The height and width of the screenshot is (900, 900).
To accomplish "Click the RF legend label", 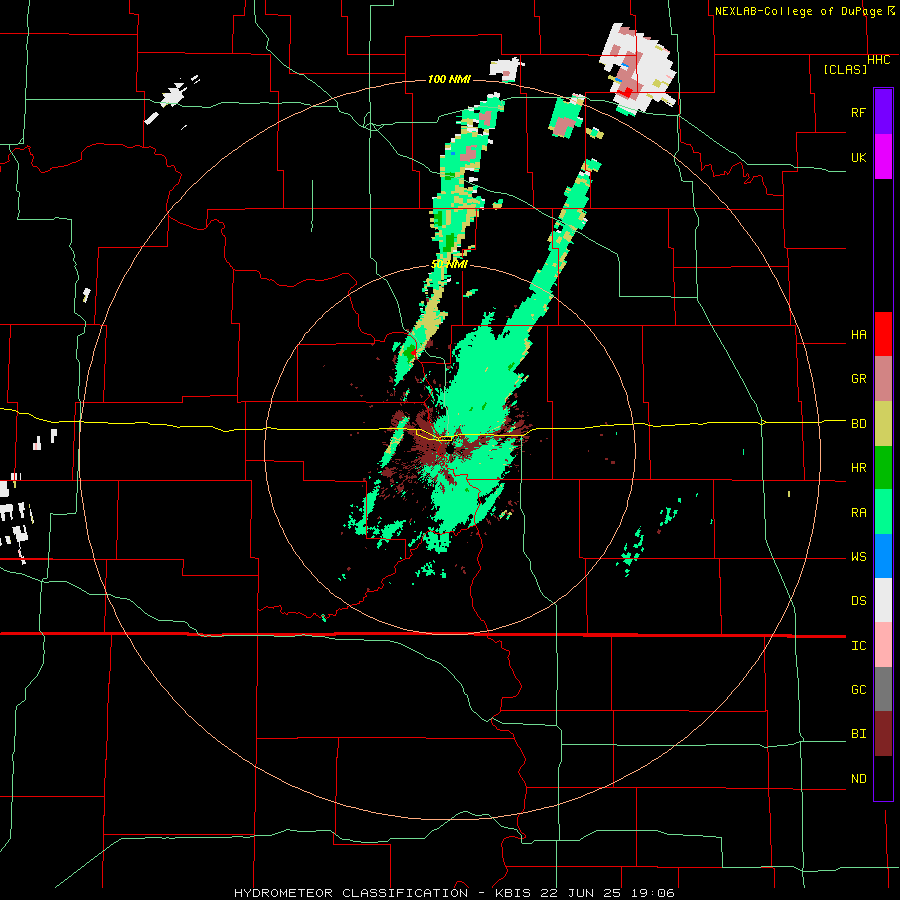I will coord(859,112).
